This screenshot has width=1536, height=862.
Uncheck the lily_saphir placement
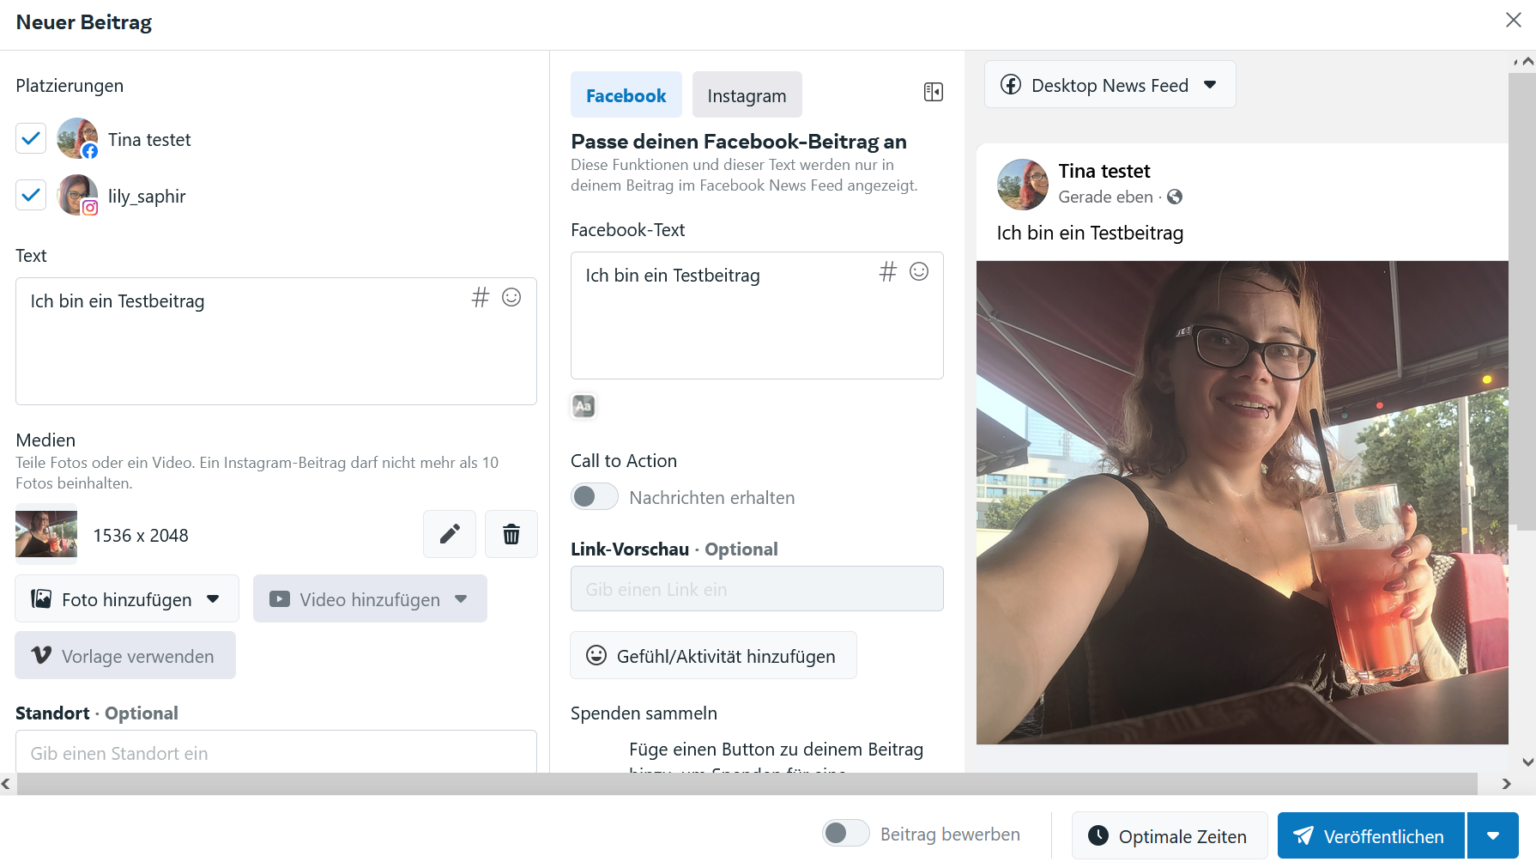coord(31,194)
